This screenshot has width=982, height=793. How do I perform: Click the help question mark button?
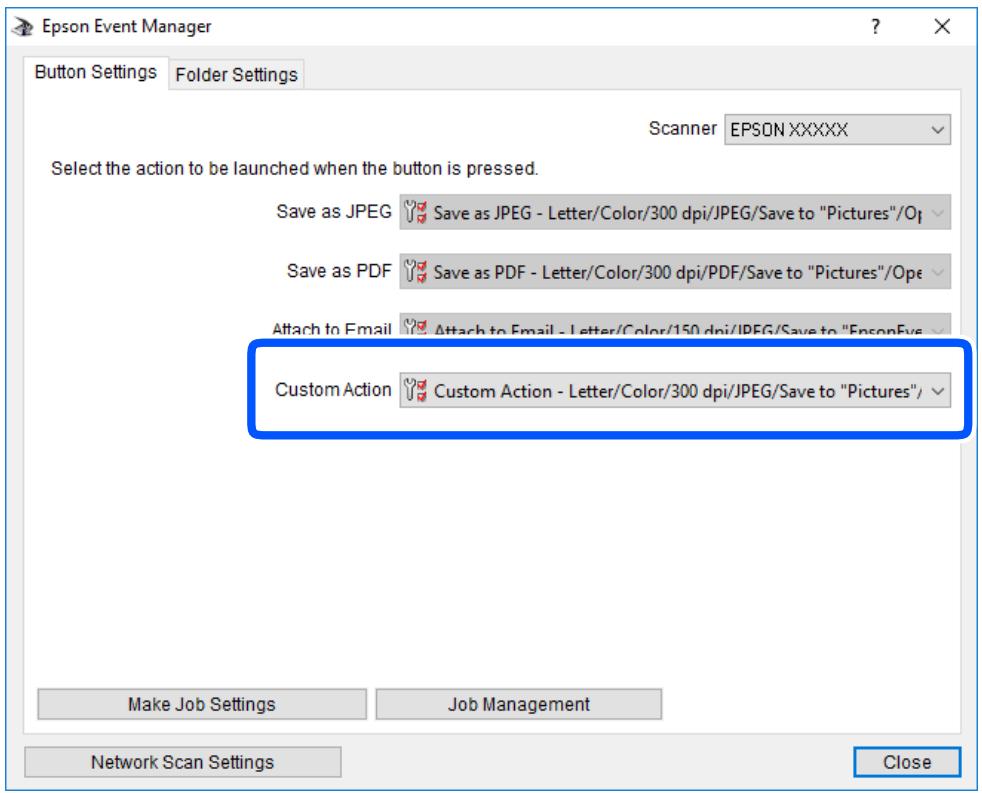876,26
